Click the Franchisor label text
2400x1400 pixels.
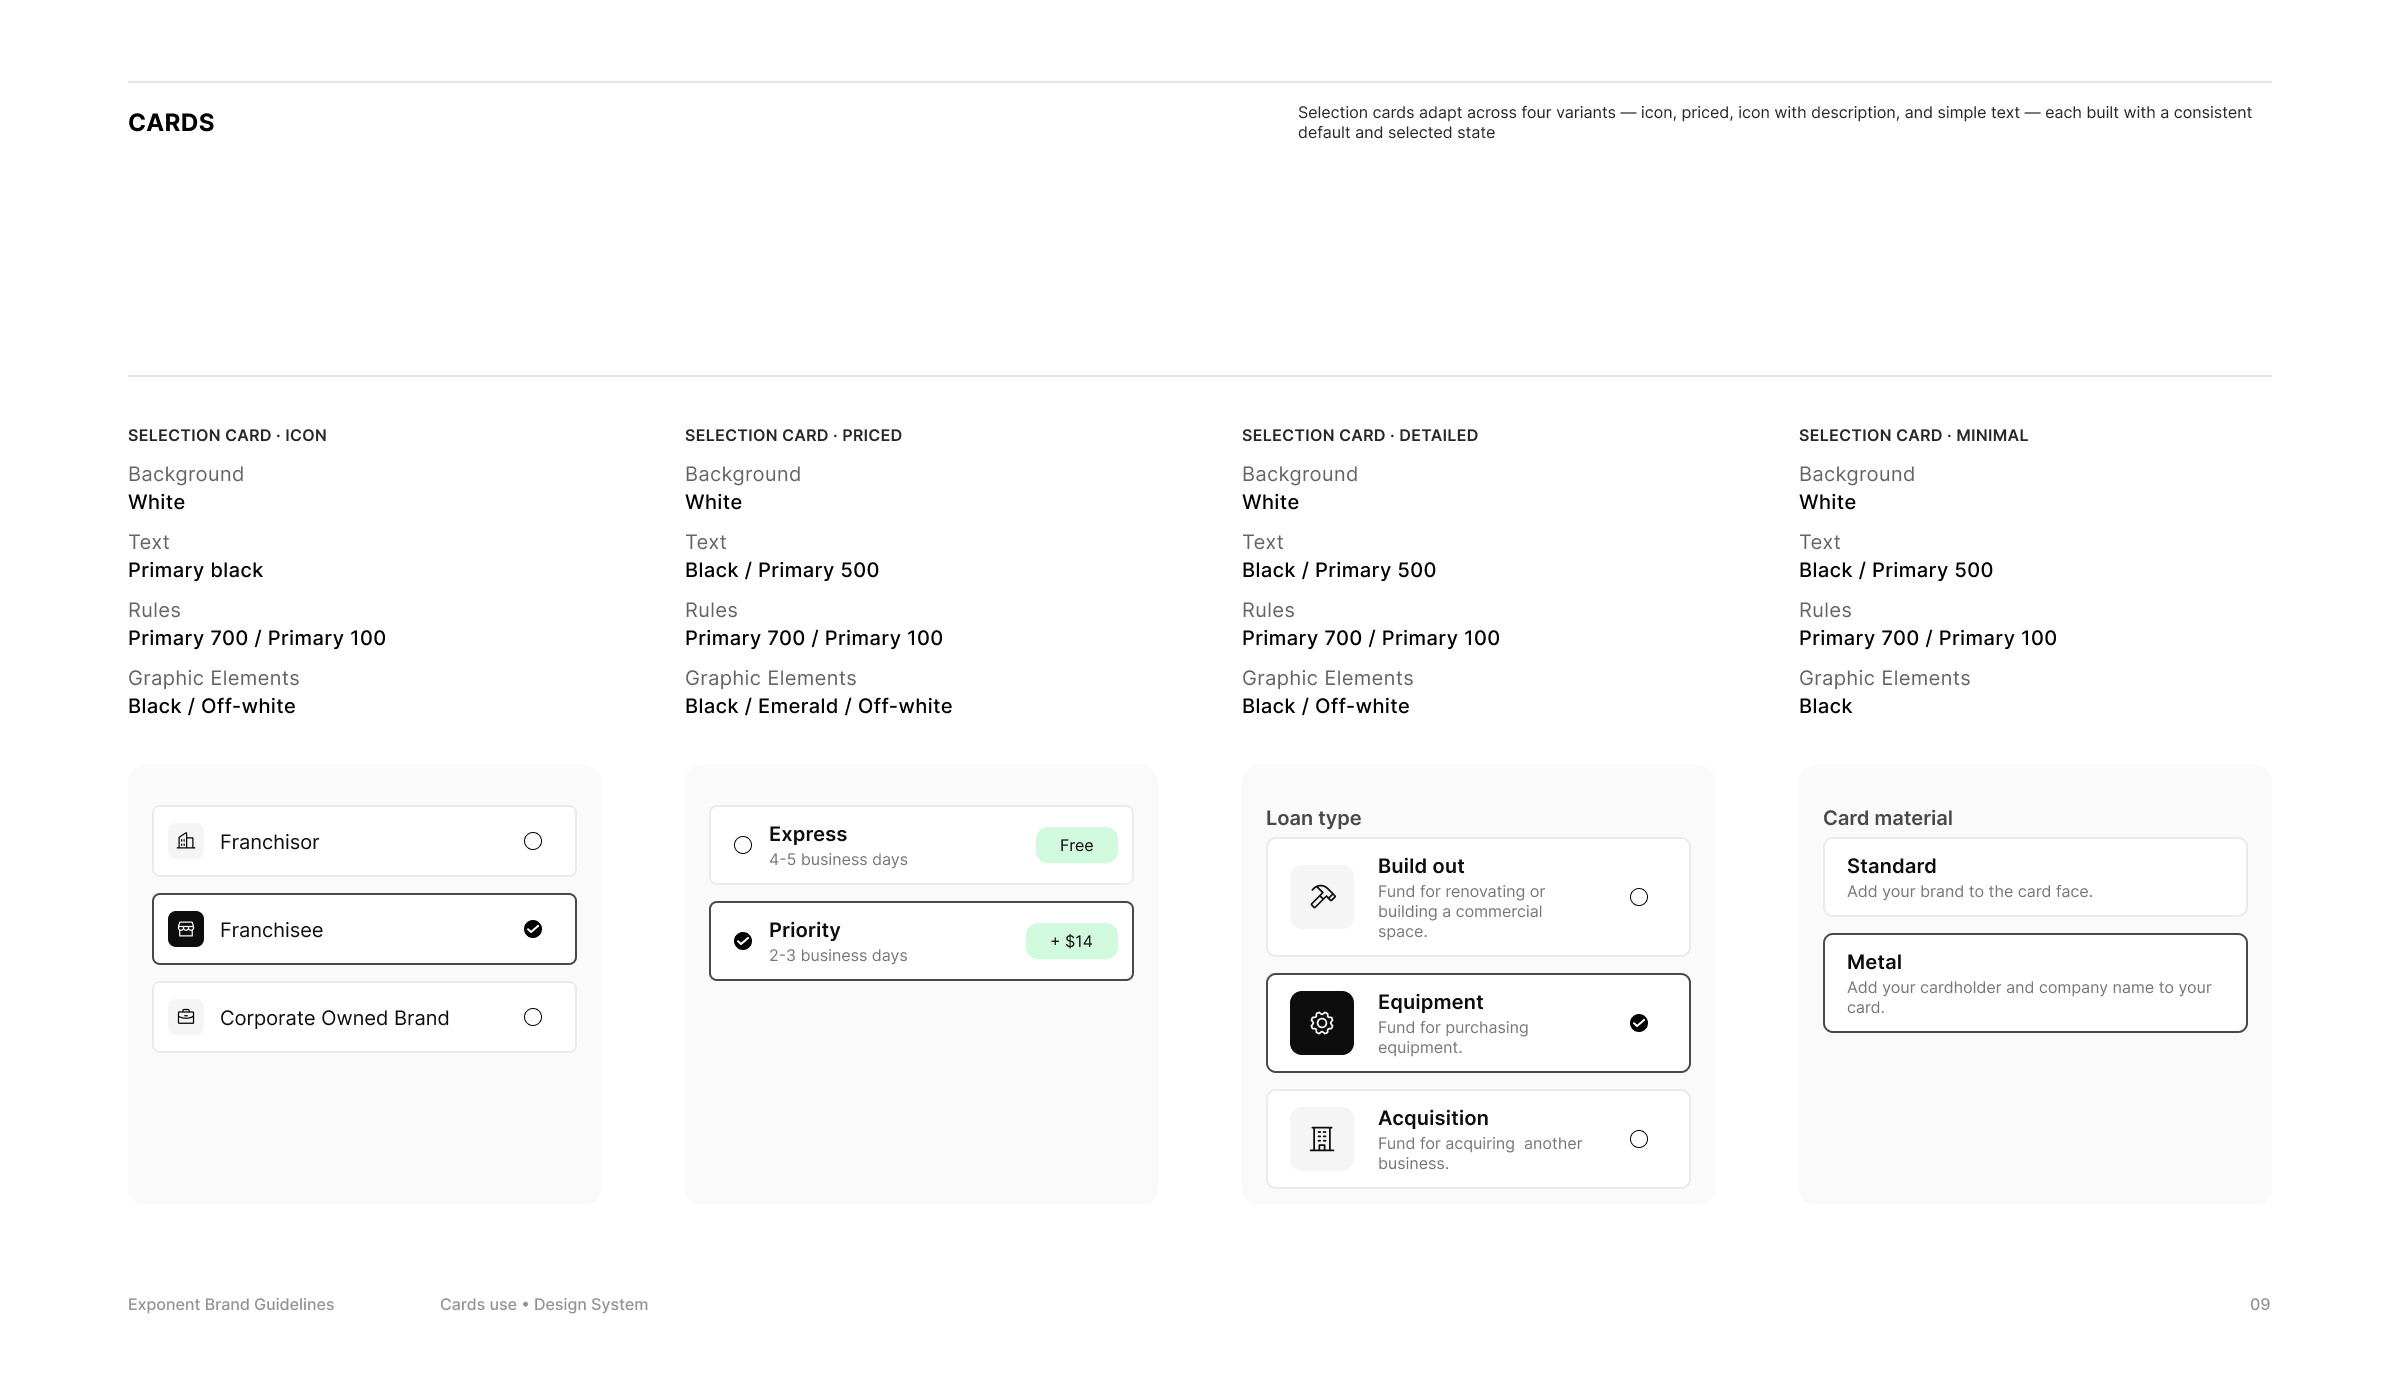coord(269,842)
